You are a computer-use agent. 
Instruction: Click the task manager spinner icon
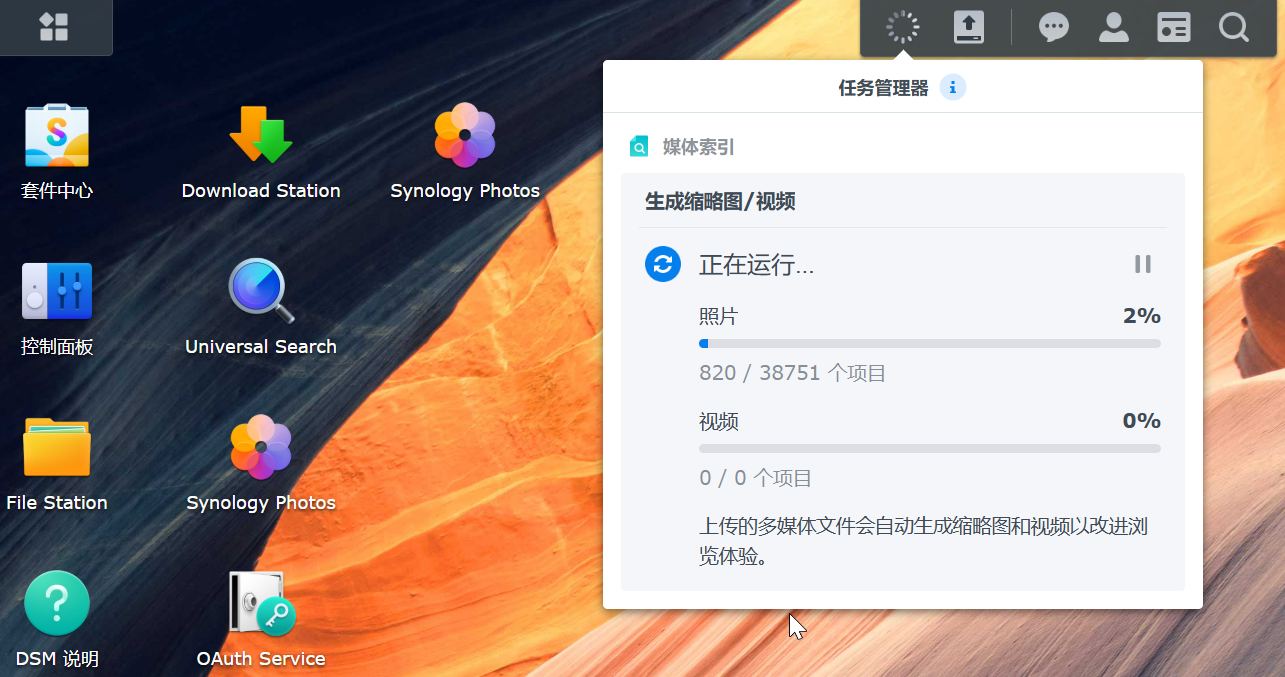click(x=903, y=27)
